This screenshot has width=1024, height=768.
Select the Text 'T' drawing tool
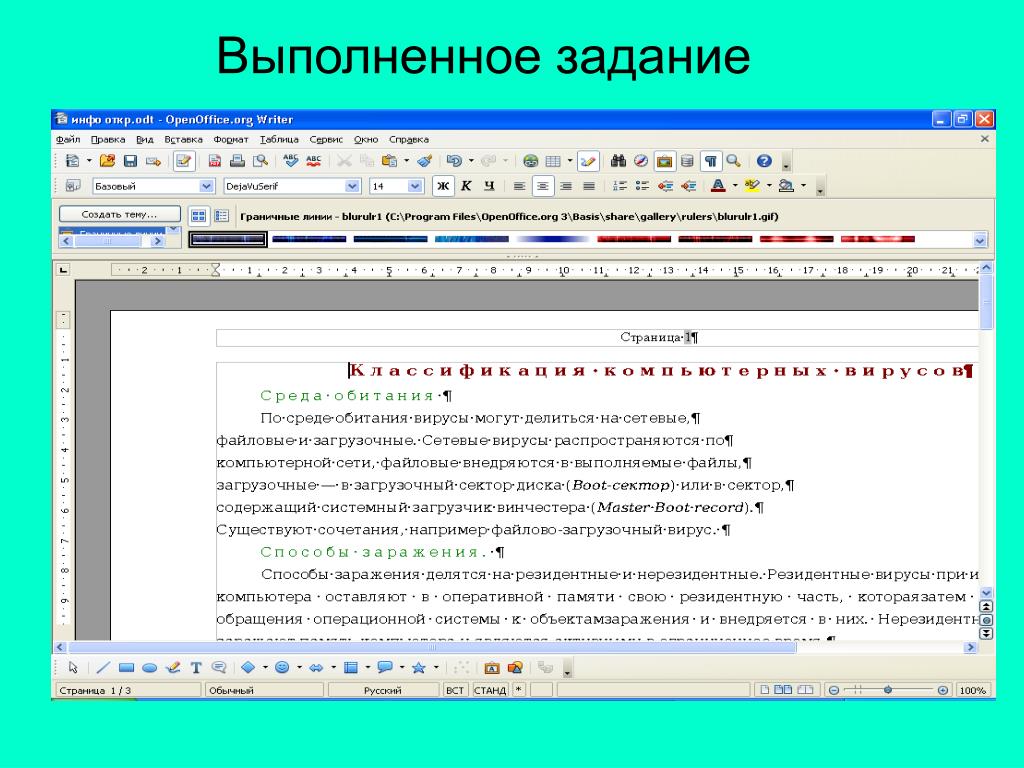coord(196,667)
